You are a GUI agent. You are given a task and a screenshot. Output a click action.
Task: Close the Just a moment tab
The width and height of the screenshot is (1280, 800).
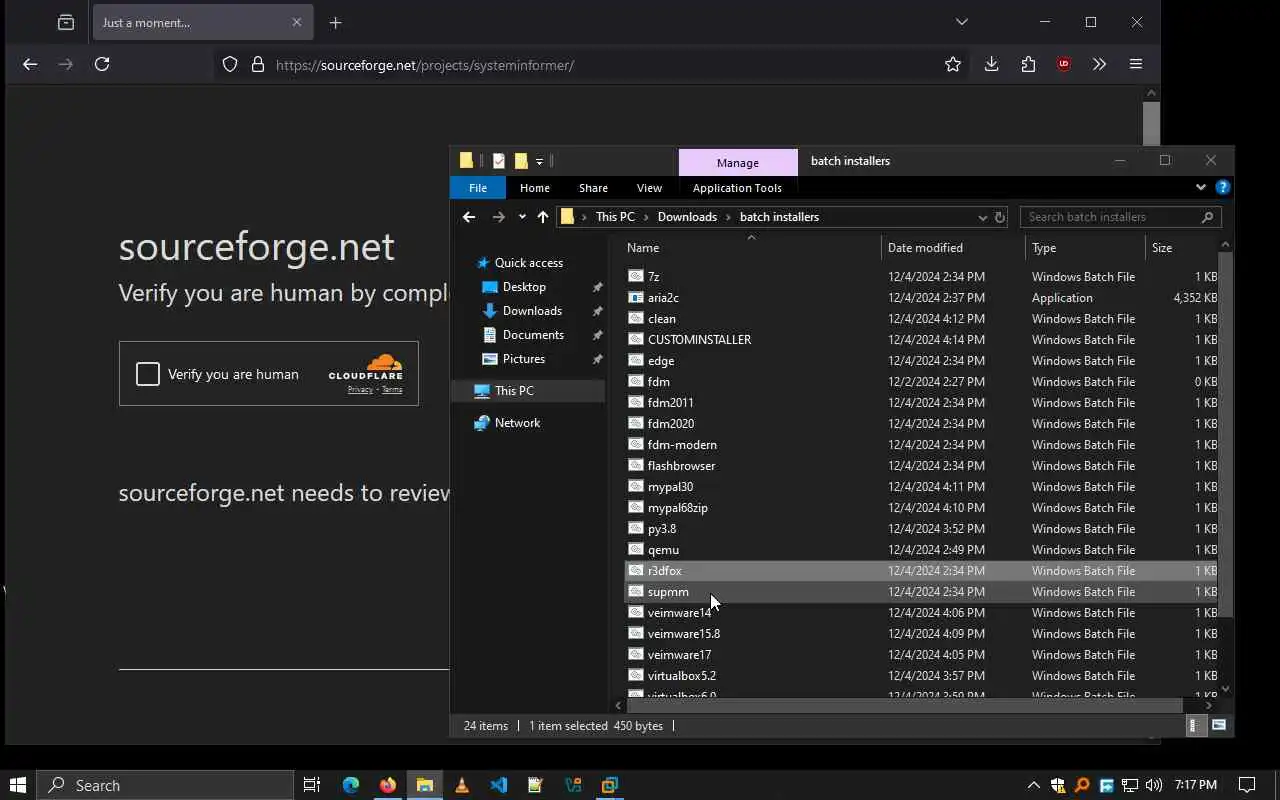[x=297, y=22]
